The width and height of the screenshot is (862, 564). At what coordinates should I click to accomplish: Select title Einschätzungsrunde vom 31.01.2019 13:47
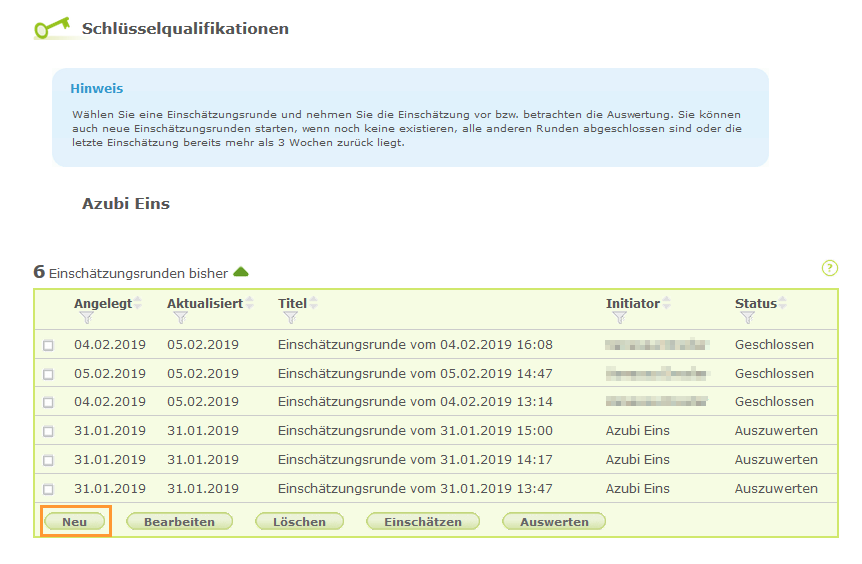[415, 488]
